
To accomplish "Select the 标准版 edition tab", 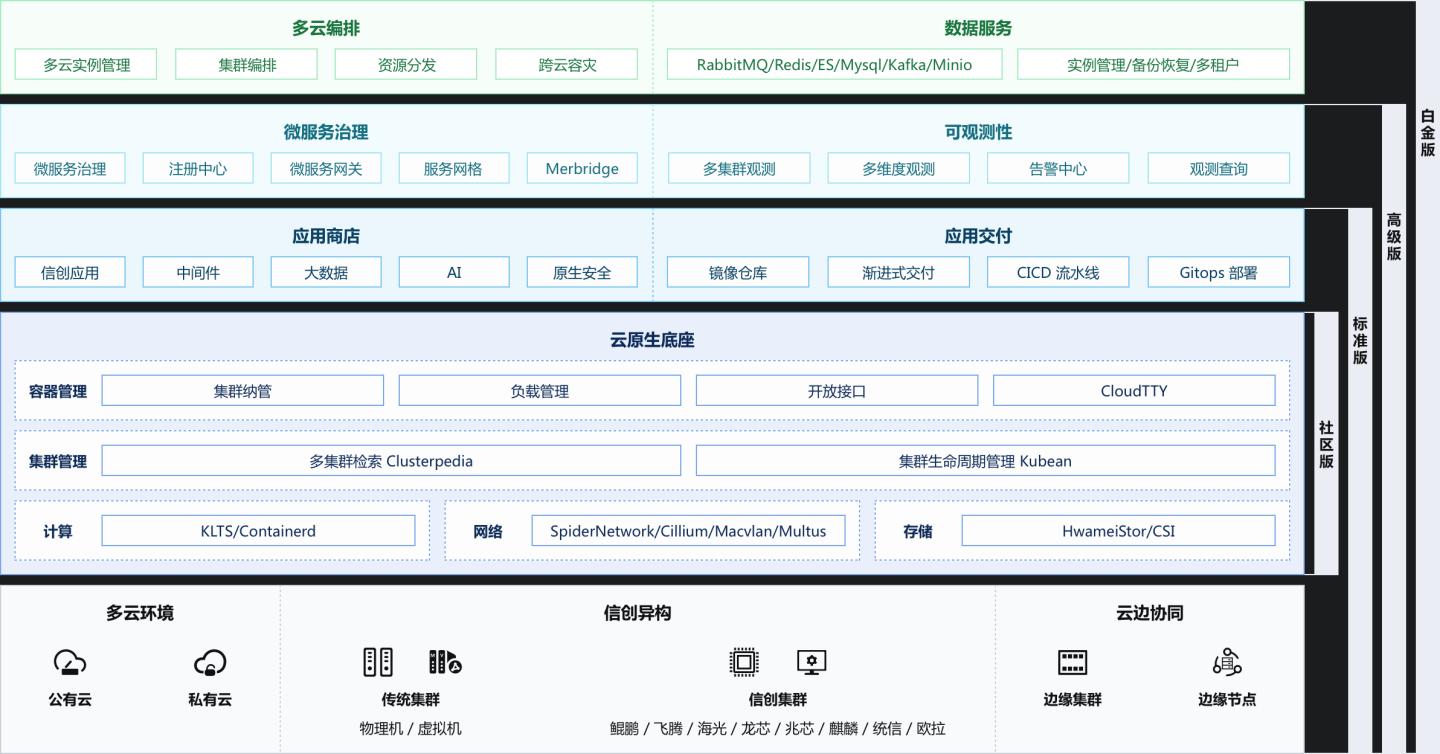I will [x=1360, y=340].
